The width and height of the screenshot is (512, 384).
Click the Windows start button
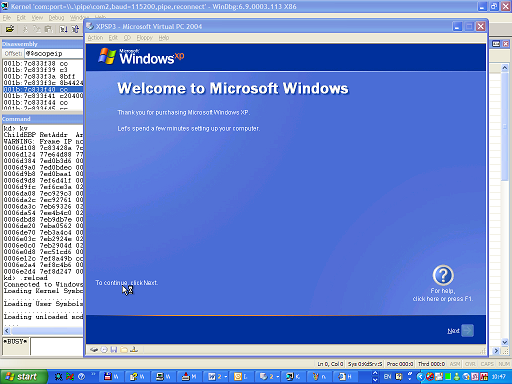coord(23,377)
